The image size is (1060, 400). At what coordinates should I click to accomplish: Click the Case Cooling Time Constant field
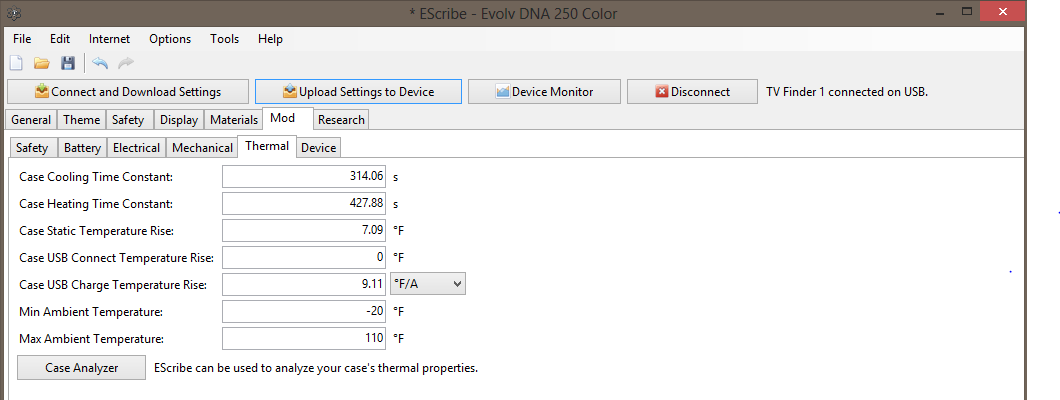304,176
